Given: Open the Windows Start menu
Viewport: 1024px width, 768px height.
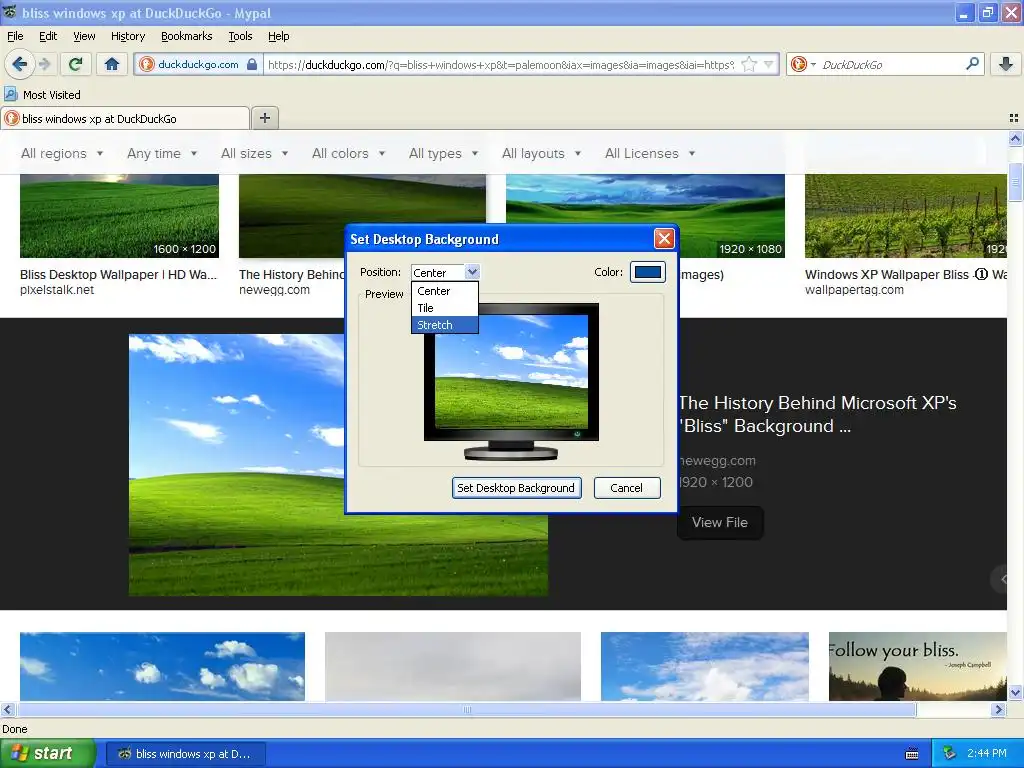Looking at the screenshot, I should [48, 753].
